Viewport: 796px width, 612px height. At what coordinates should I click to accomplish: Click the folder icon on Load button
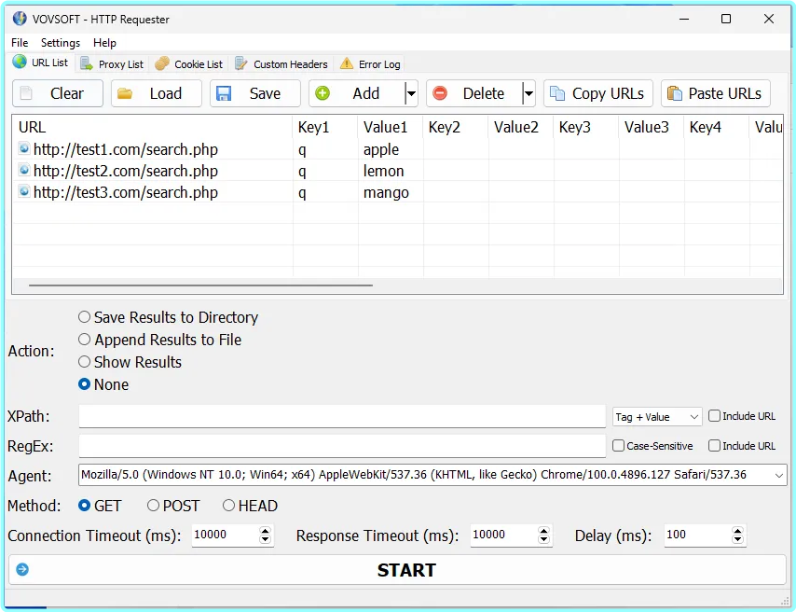(124, 93)
